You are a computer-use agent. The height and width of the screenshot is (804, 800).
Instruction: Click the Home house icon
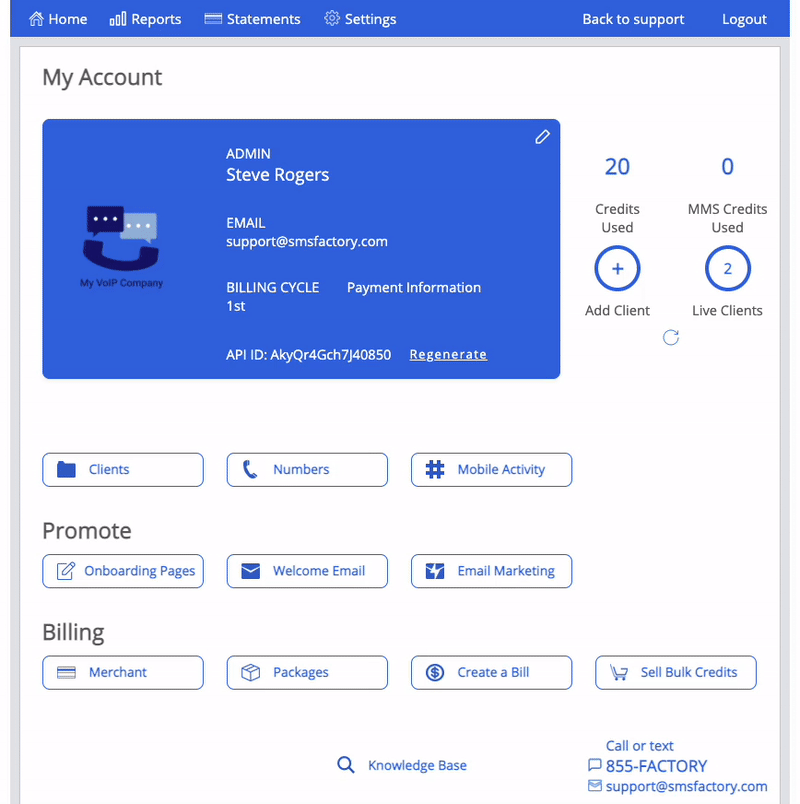pos(36,19)
